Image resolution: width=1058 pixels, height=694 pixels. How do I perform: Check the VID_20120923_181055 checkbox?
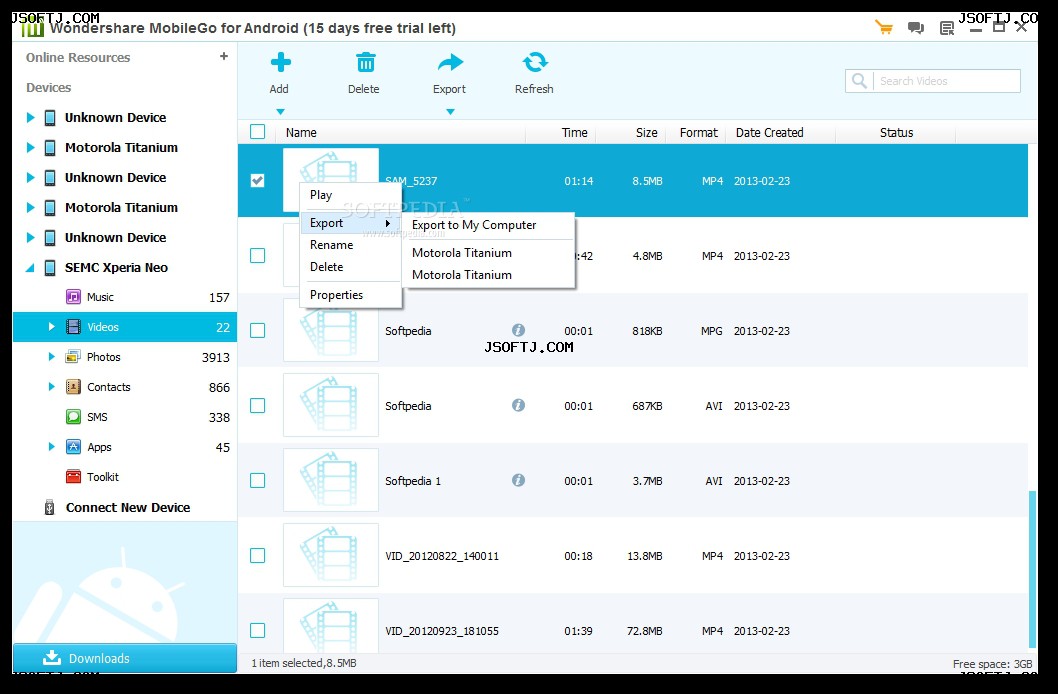pos(258,630)
